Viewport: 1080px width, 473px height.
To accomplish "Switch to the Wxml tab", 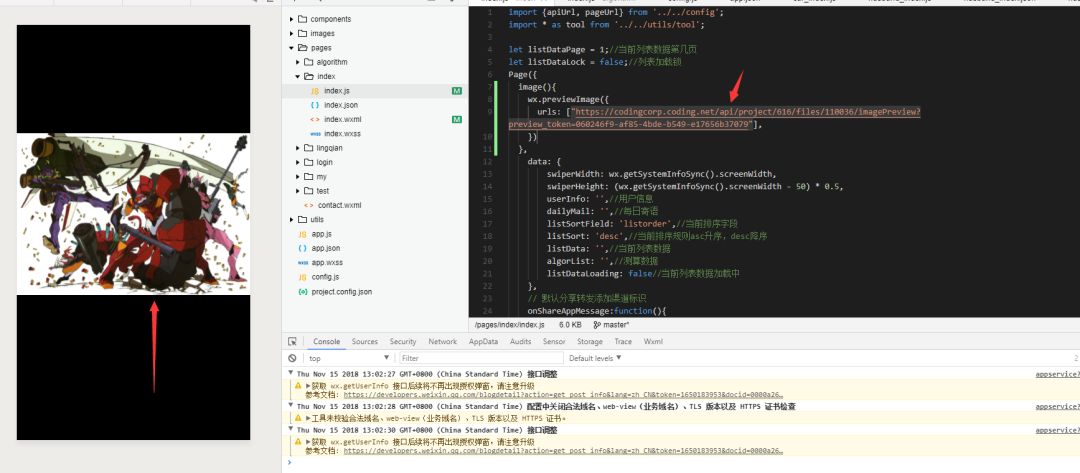I will (653, 341).
